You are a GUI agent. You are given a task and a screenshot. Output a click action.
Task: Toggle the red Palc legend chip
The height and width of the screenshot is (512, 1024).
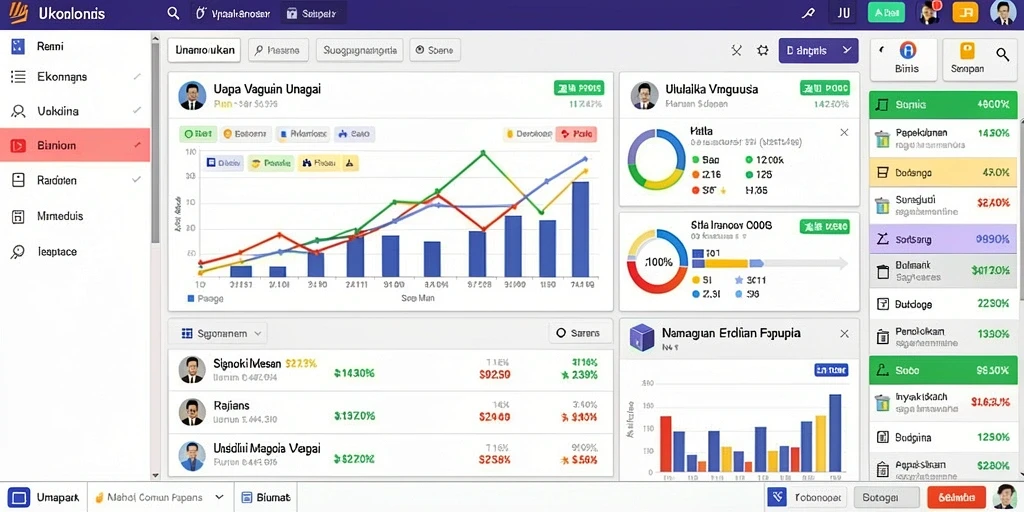click(576, 134)
